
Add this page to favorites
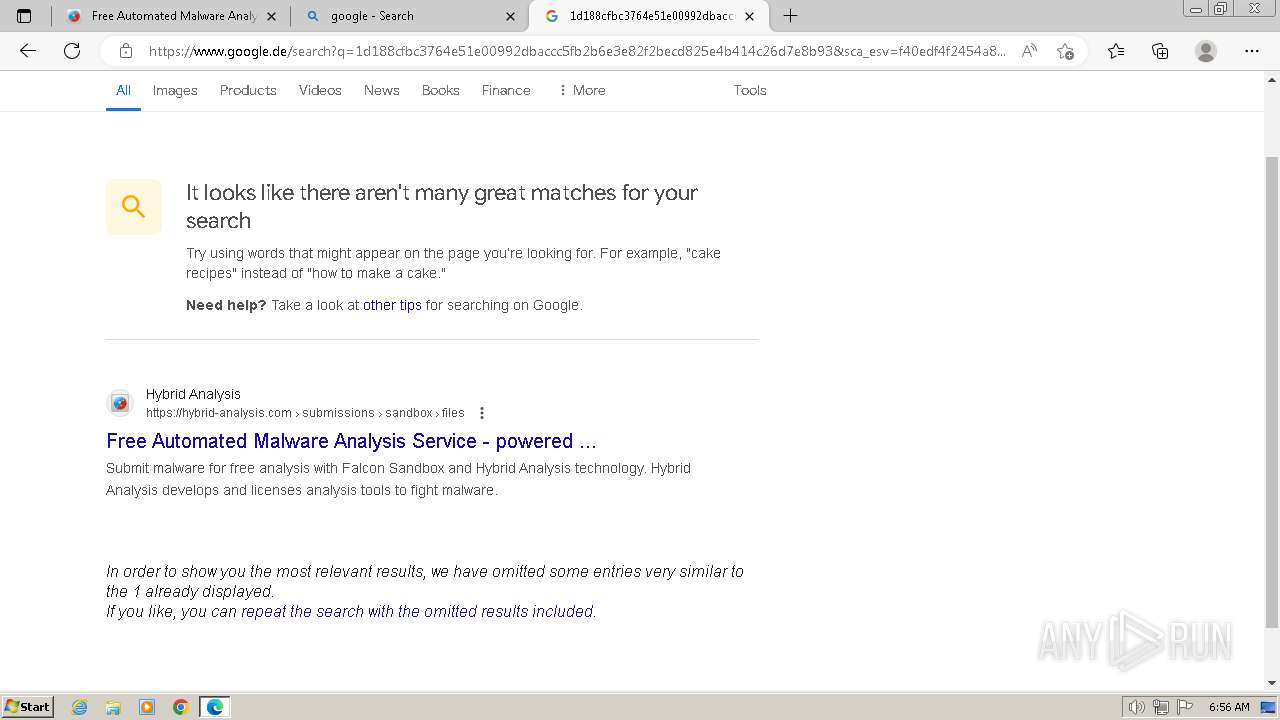tap(1065, 51)
